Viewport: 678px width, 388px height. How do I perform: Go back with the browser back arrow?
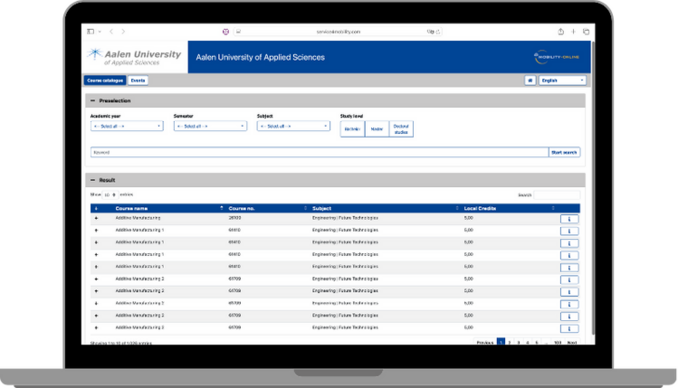111,32
